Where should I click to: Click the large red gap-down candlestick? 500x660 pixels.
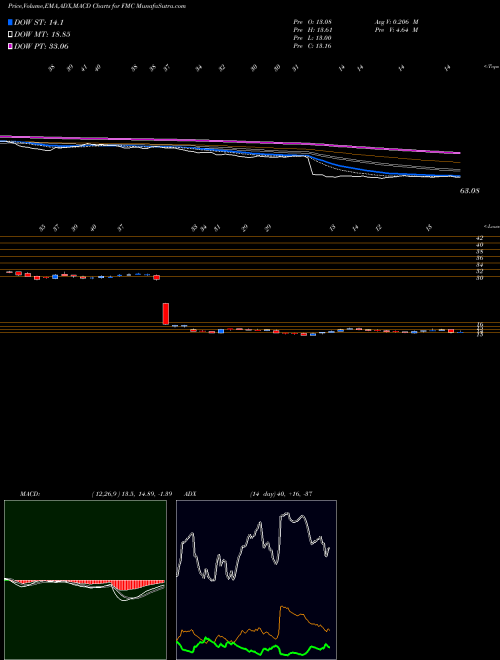tap(166, 314)
